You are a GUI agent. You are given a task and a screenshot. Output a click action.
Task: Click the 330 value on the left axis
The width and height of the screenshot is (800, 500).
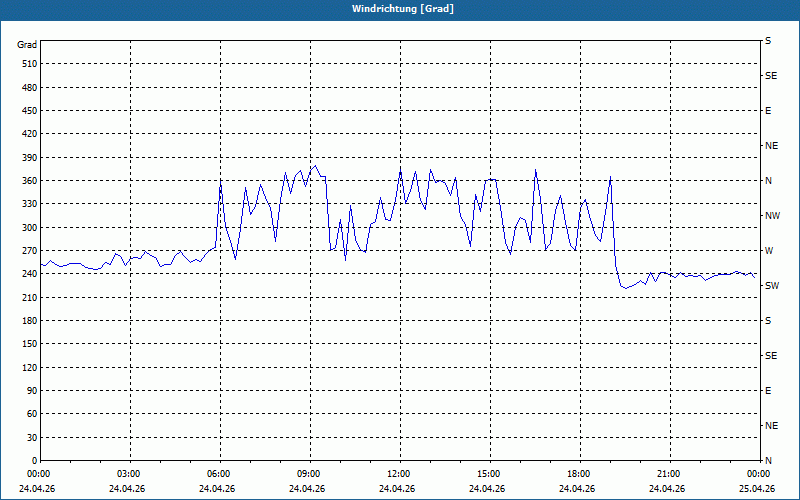tap(30, 204)
